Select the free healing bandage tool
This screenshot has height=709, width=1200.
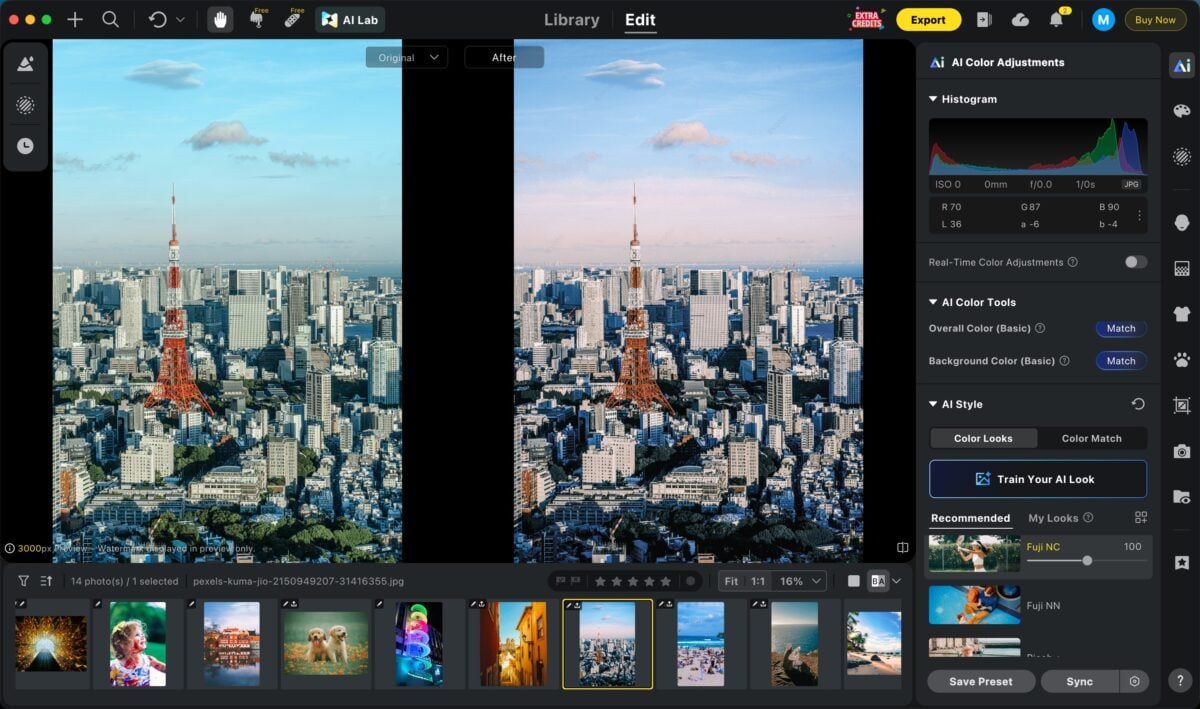click(x=293, y=18)
